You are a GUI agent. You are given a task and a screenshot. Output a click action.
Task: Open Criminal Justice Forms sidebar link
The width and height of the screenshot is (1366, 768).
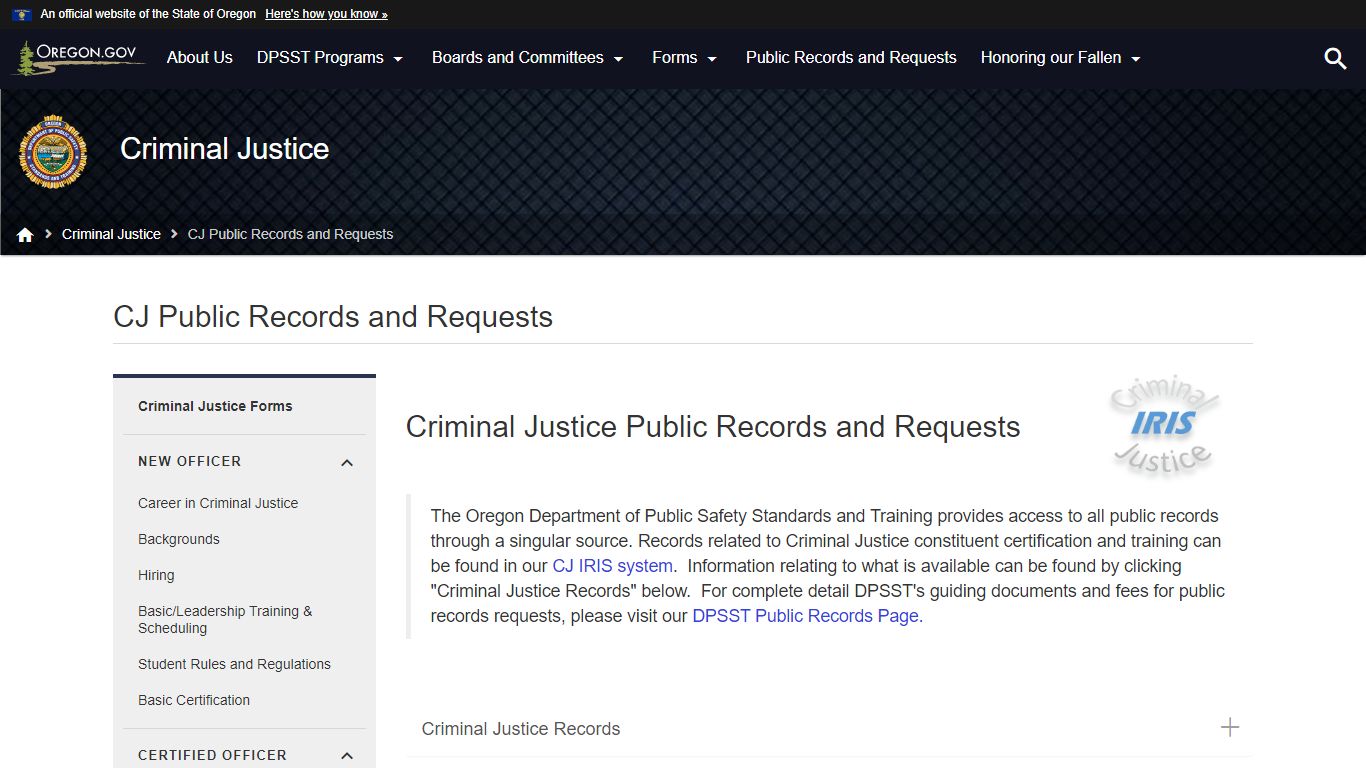pyautogui.click(x=215, y=406)
